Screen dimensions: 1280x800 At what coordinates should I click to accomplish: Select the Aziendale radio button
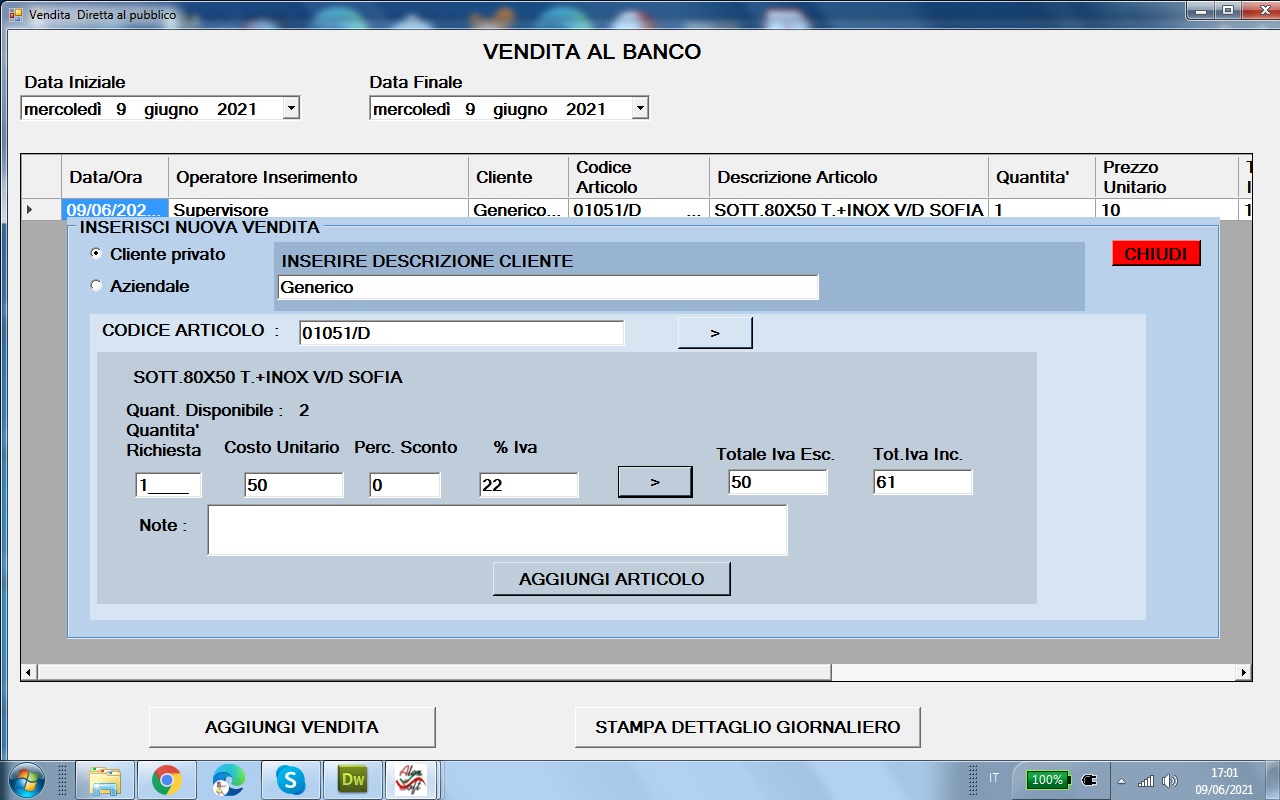97,286
